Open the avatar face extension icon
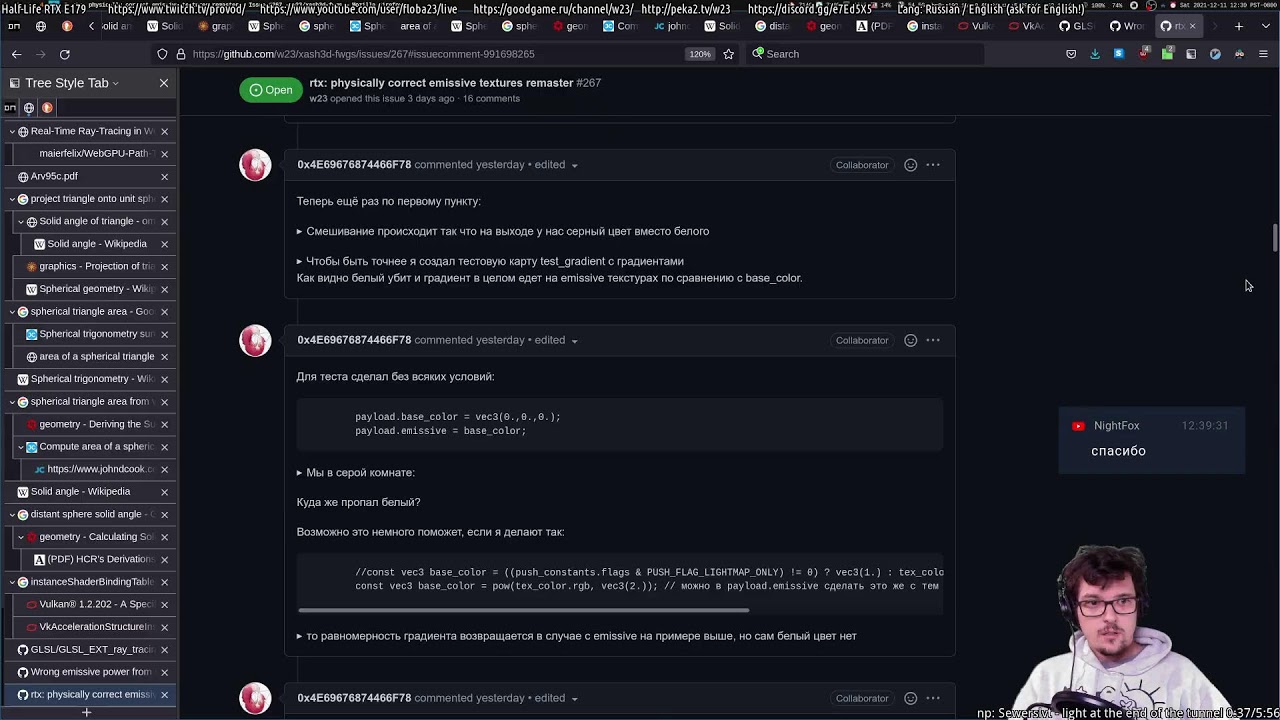Screen dimensions: 1280x720 (x=1239, y=54)
